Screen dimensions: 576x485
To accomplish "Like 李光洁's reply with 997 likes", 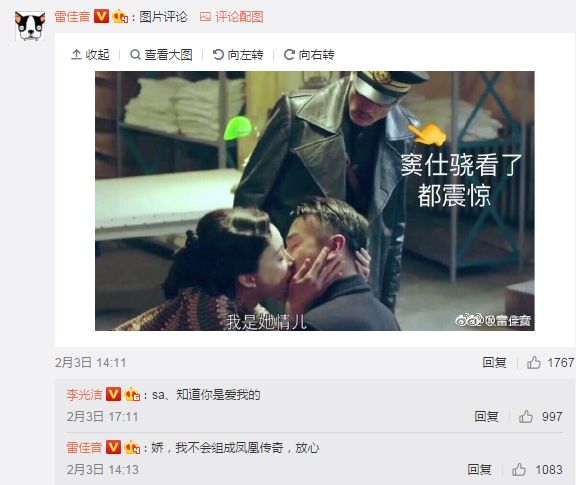I will pos(526,417).
